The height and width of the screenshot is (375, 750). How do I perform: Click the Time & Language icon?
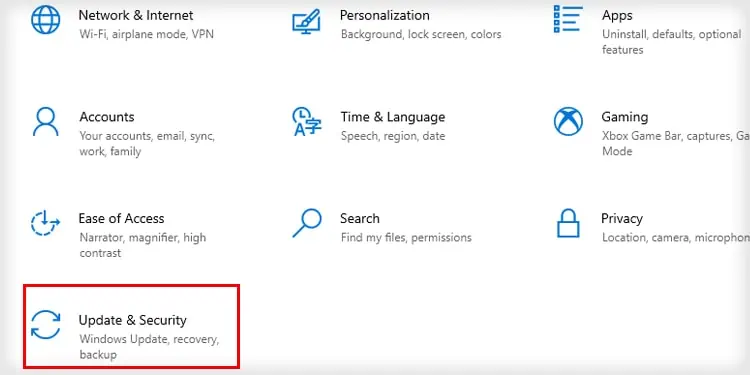coord(307,121)
